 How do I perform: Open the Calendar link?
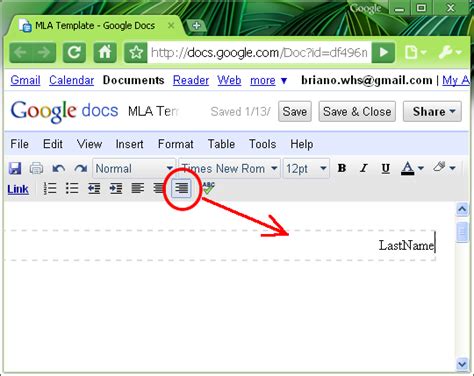click(x=72, y=80)
